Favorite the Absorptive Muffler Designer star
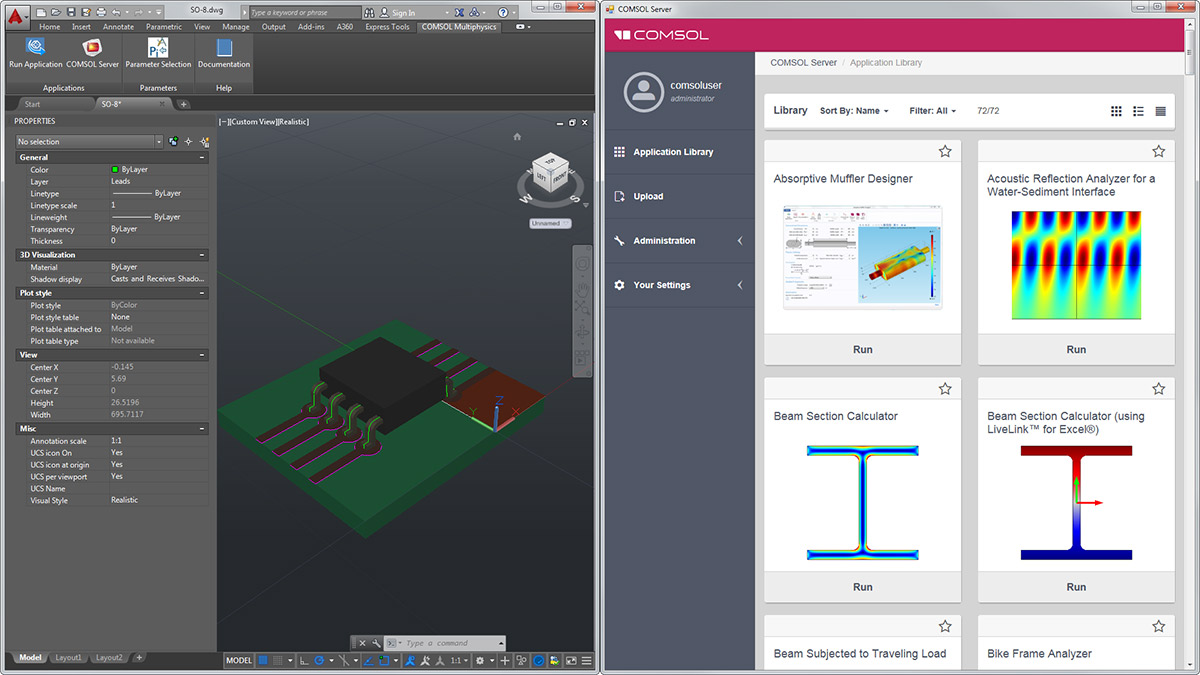The width and height of the screenshot is (1200, 675). tap(944, 152)
